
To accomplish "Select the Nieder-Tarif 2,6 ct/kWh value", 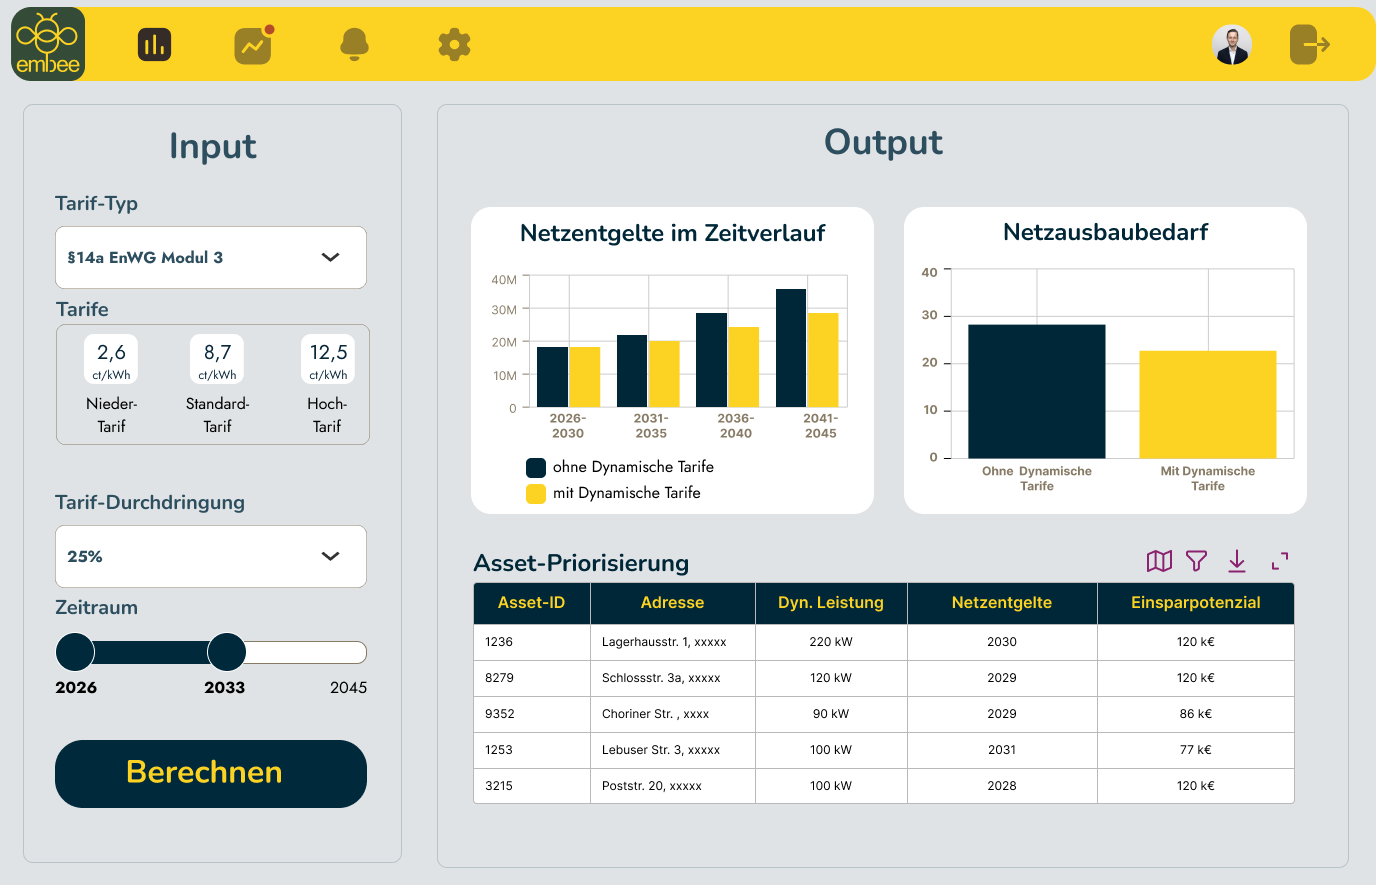I will pos(111,360).
